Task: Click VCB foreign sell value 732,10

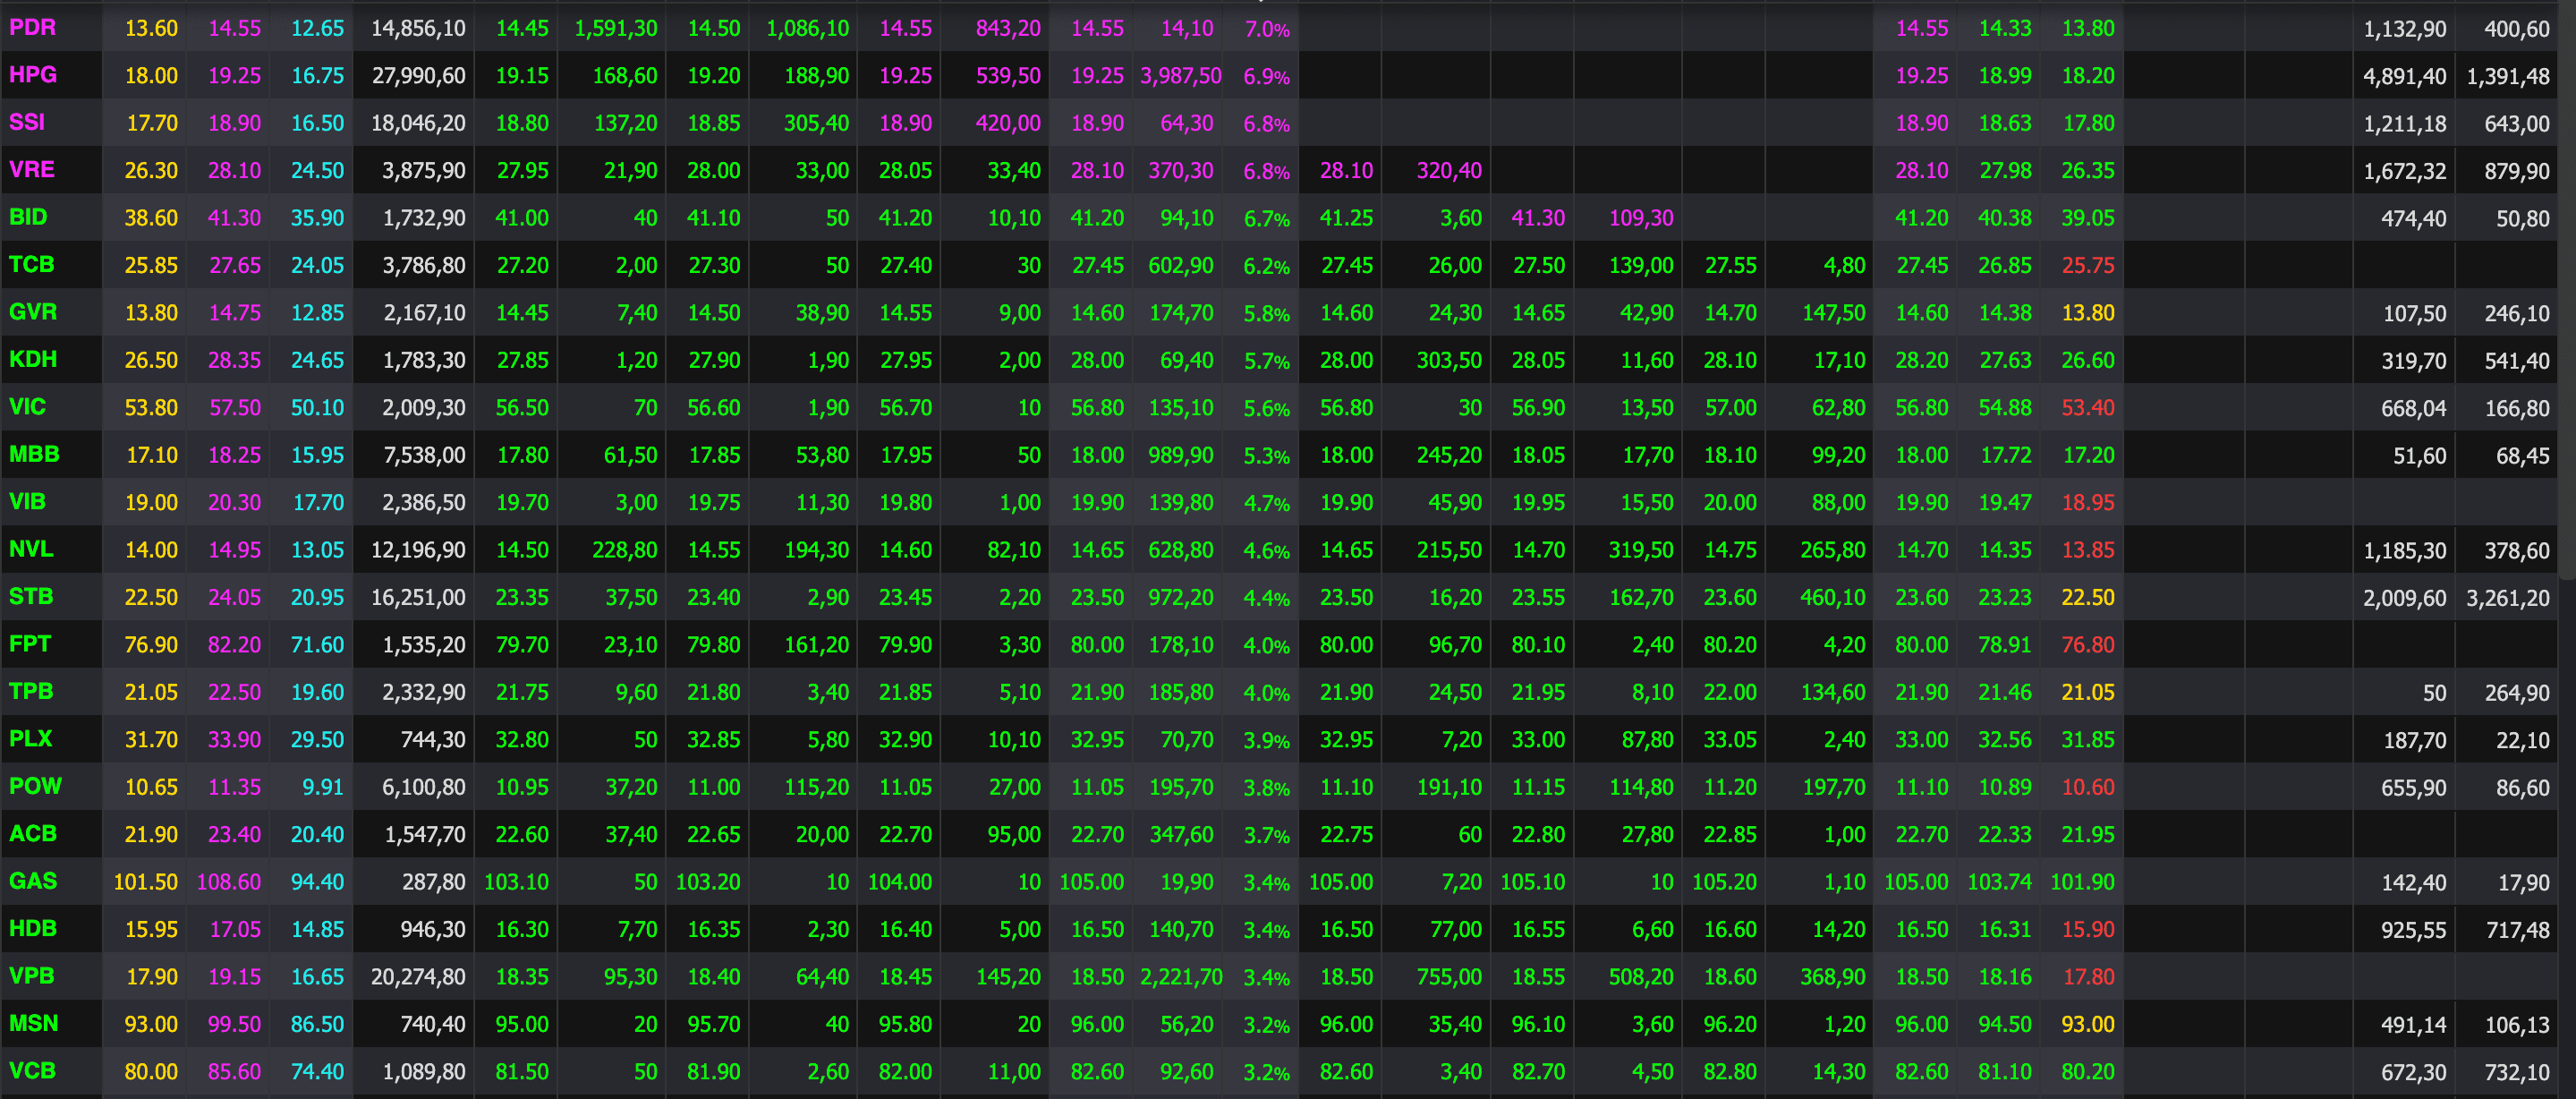Action: (x=2517, y=1072)
